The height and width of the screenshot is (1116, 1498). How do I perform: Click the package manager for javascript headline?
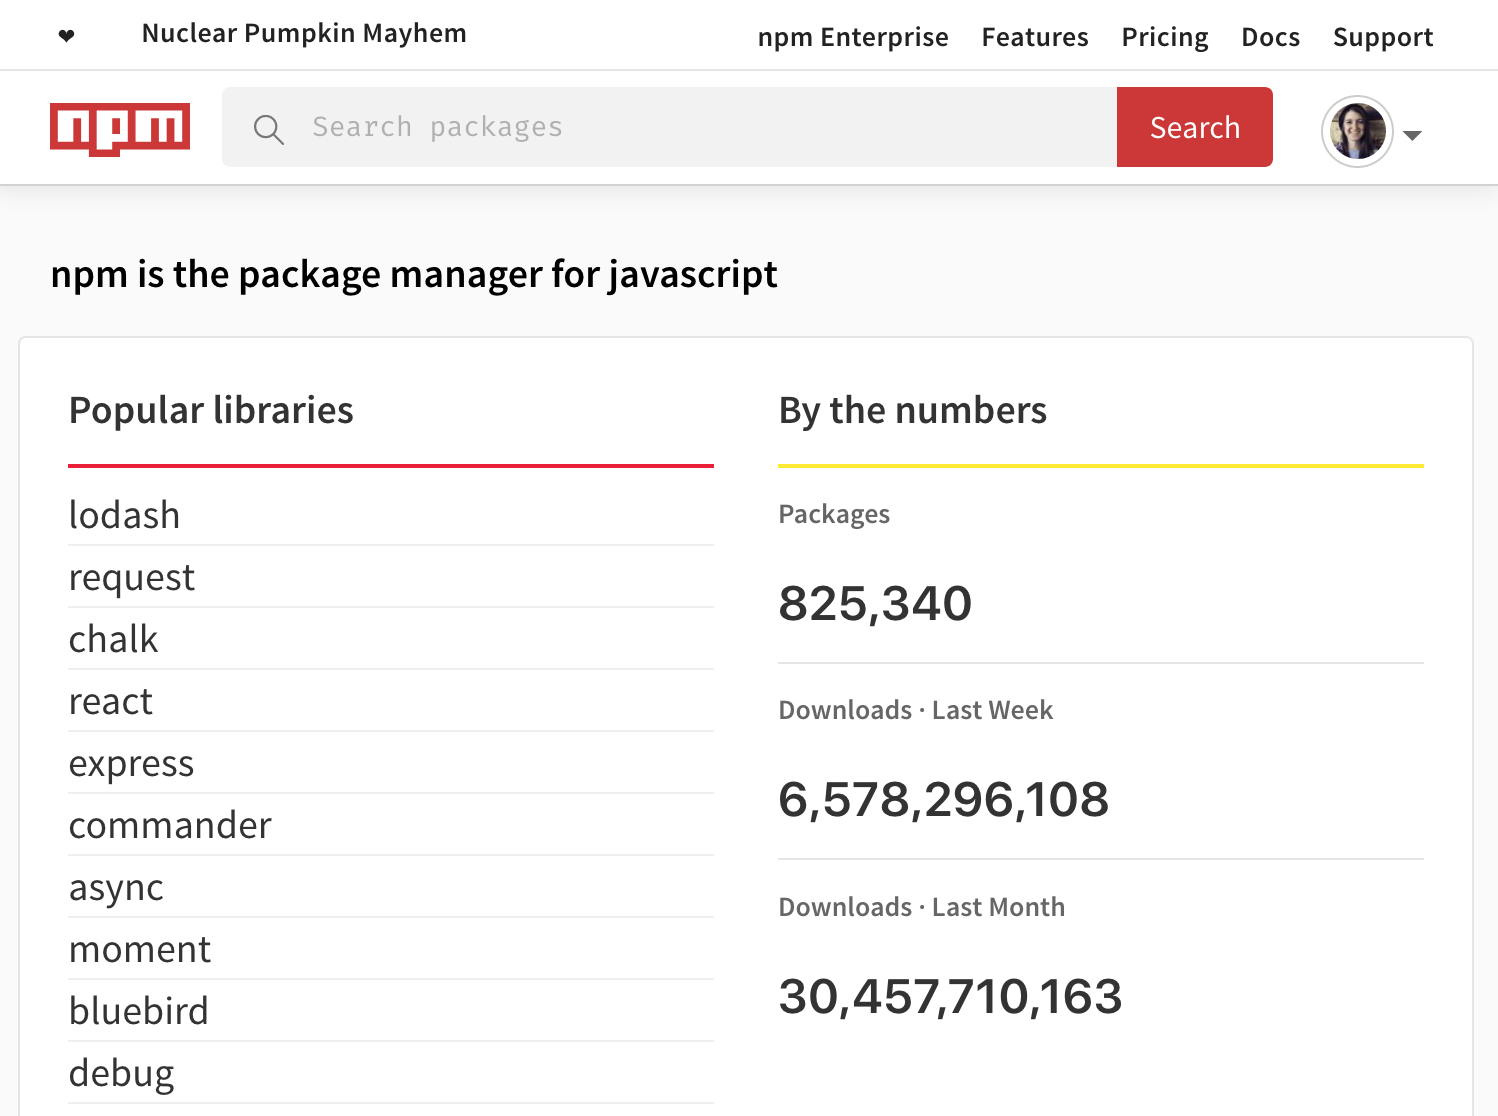click(414, 274)
